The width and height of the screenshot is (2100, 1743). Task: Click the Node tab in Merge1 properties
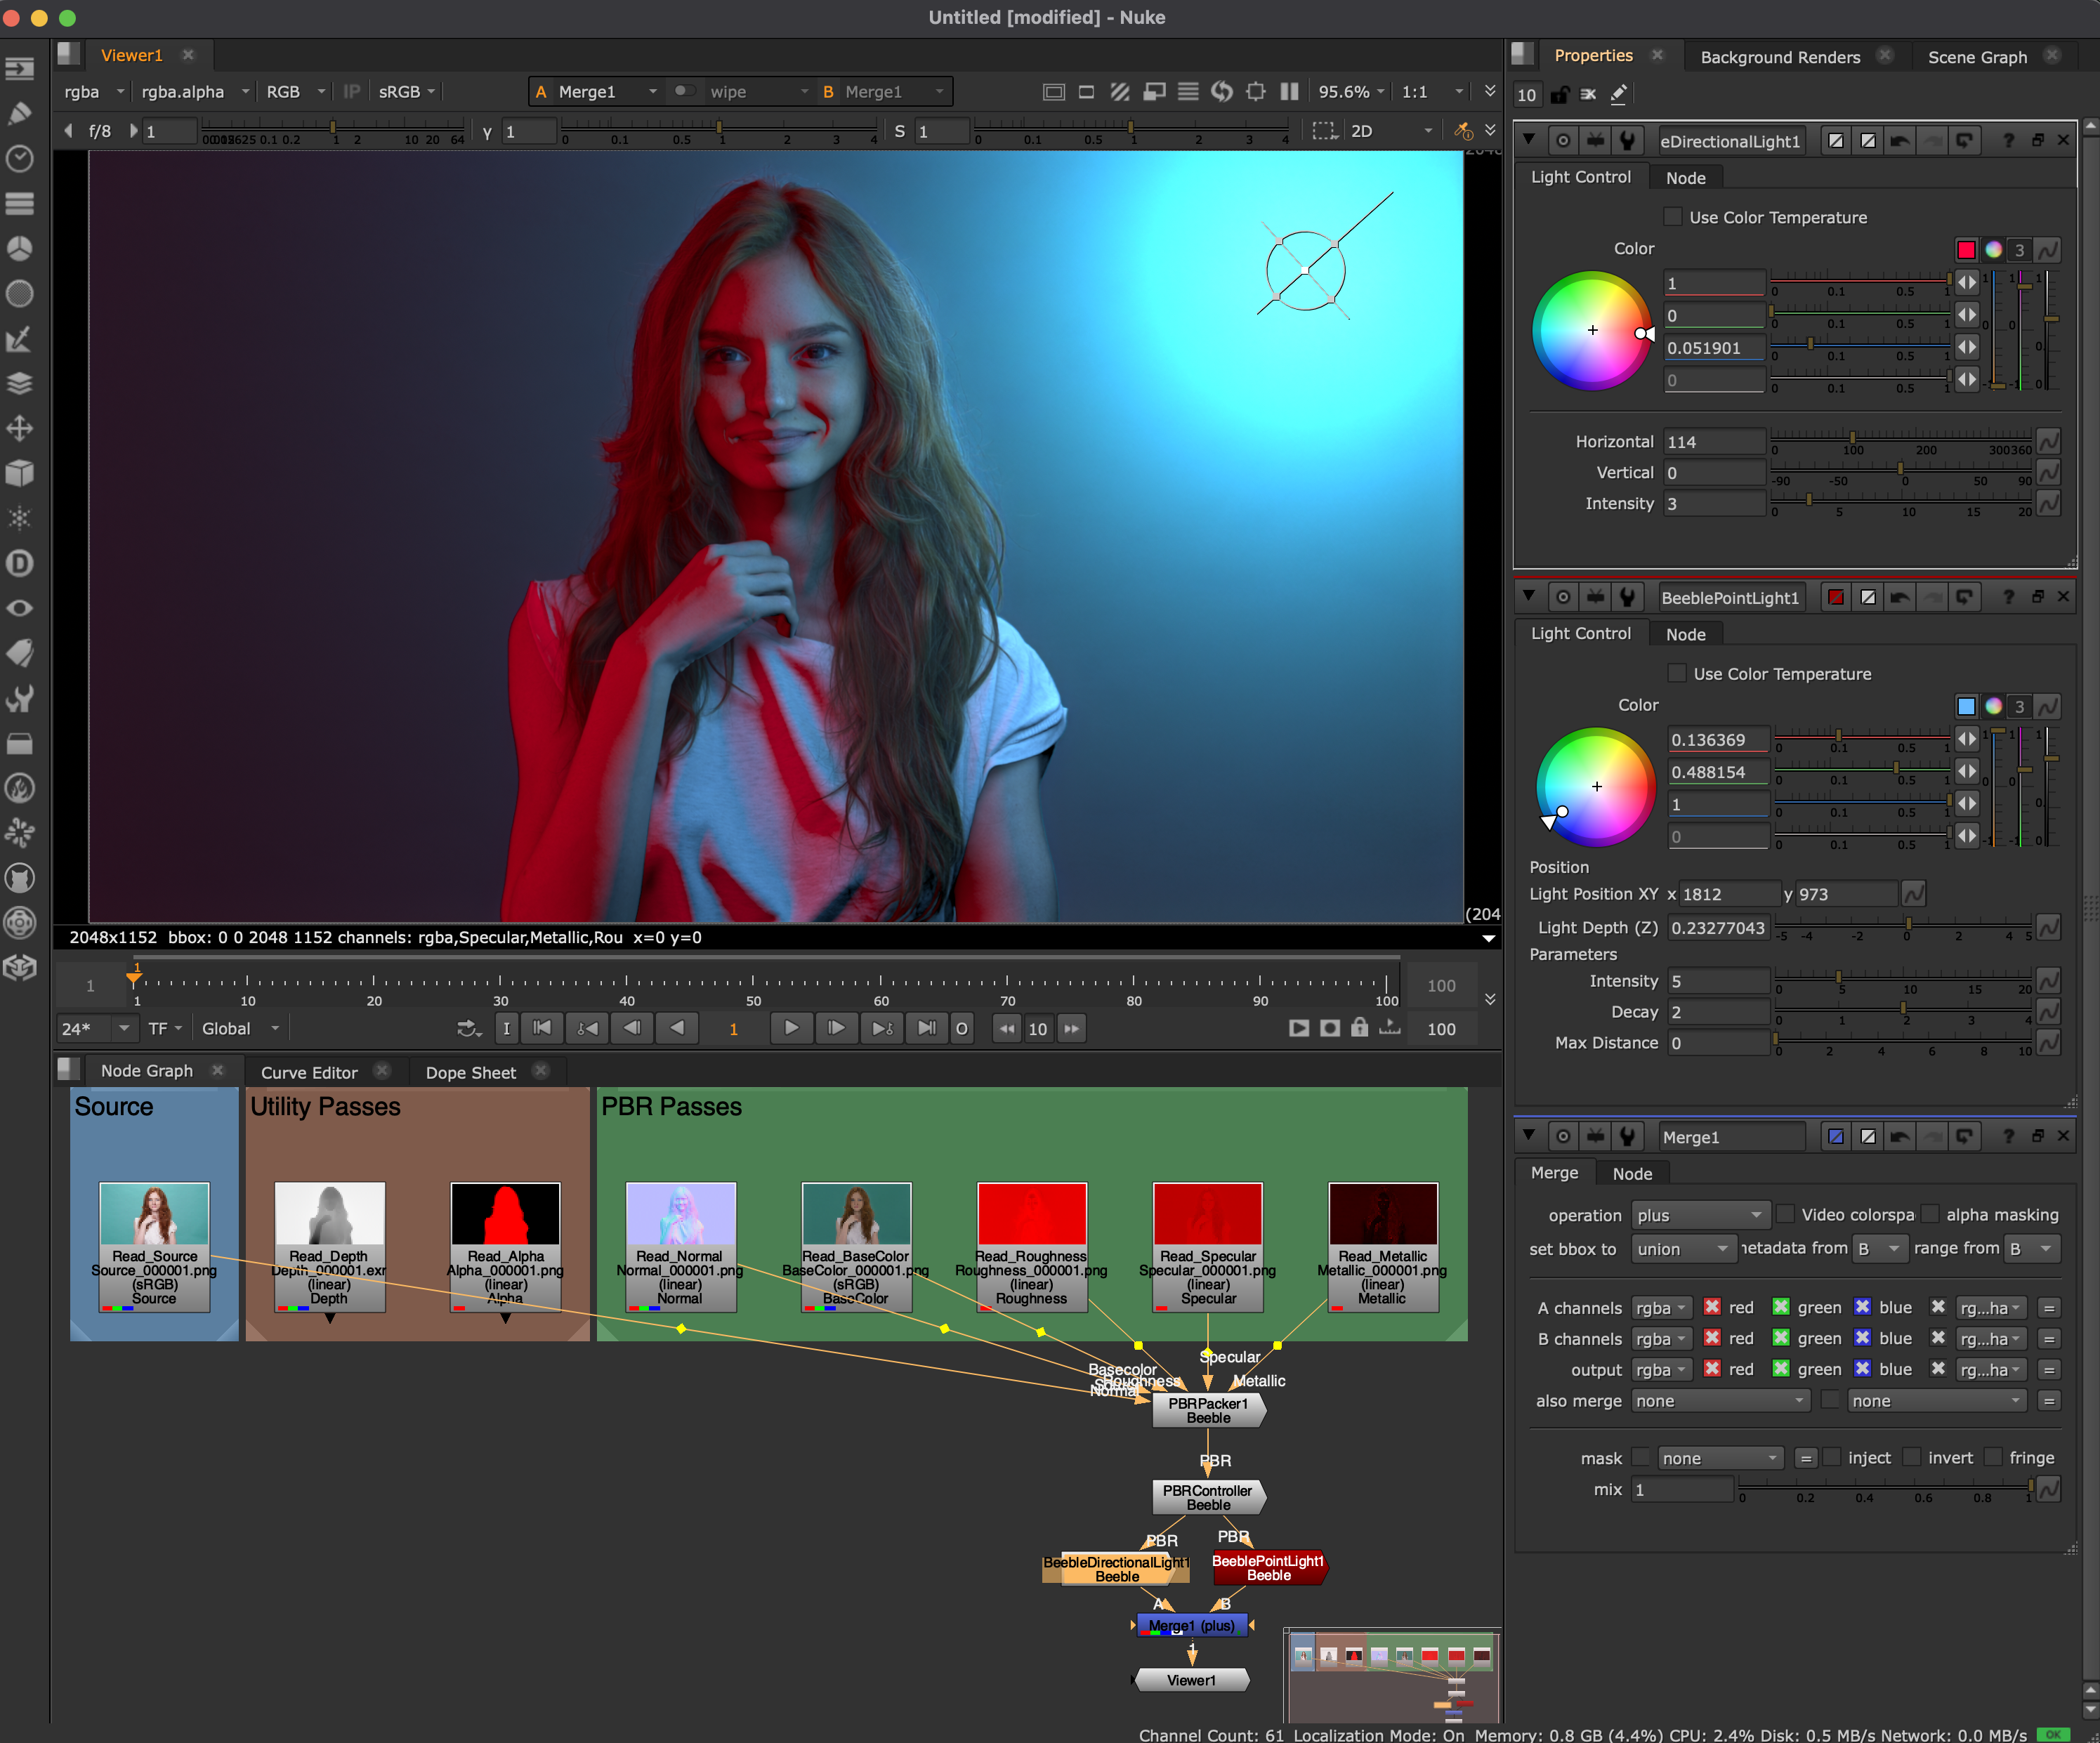[x=1632, y=1173]
